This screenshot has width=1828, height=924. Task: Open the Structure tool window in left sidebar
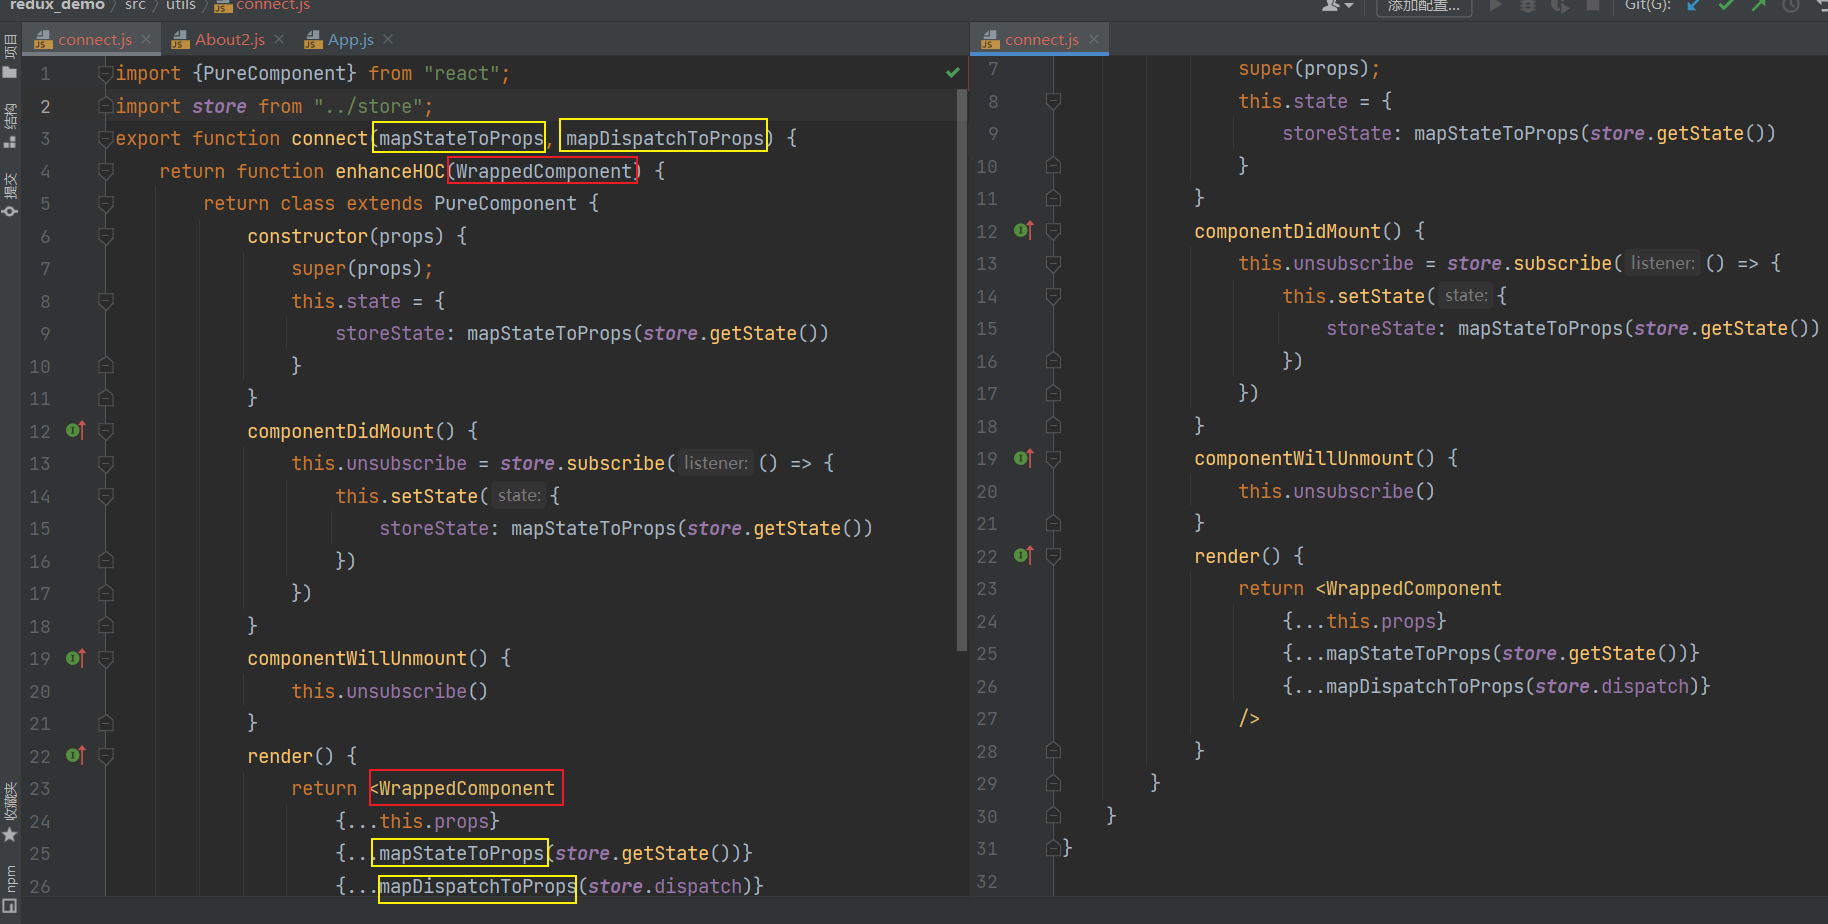[10, 126]
